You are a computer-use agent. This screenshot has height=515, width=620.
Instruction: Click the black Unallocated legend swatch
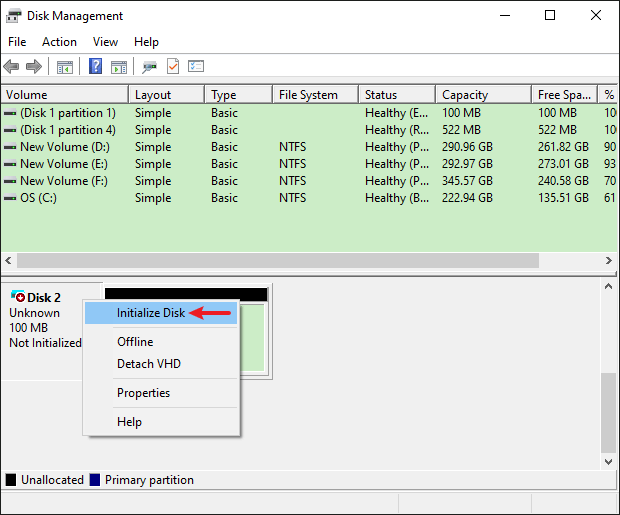click(x=11, y=480)
